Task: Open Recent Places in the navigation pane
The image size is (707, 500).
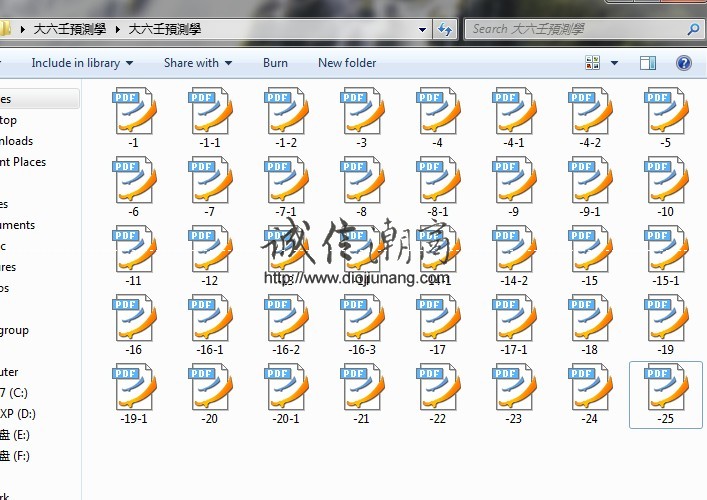Action: click(23, 162)
